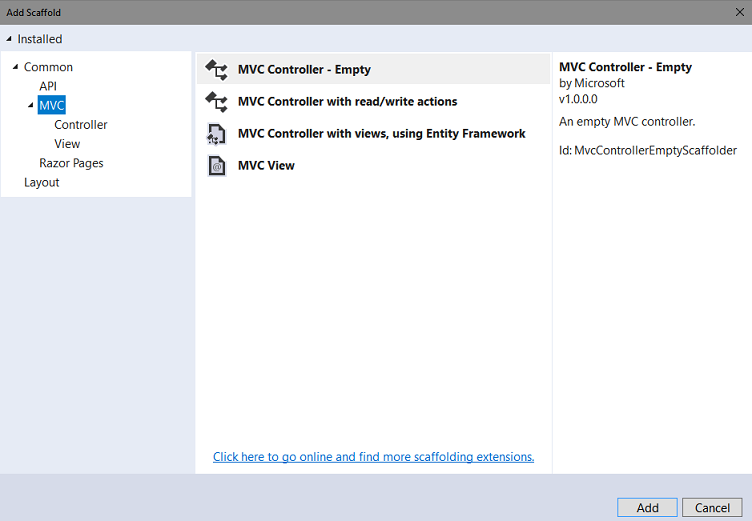Click the Cancel button

tap(712, 508)
